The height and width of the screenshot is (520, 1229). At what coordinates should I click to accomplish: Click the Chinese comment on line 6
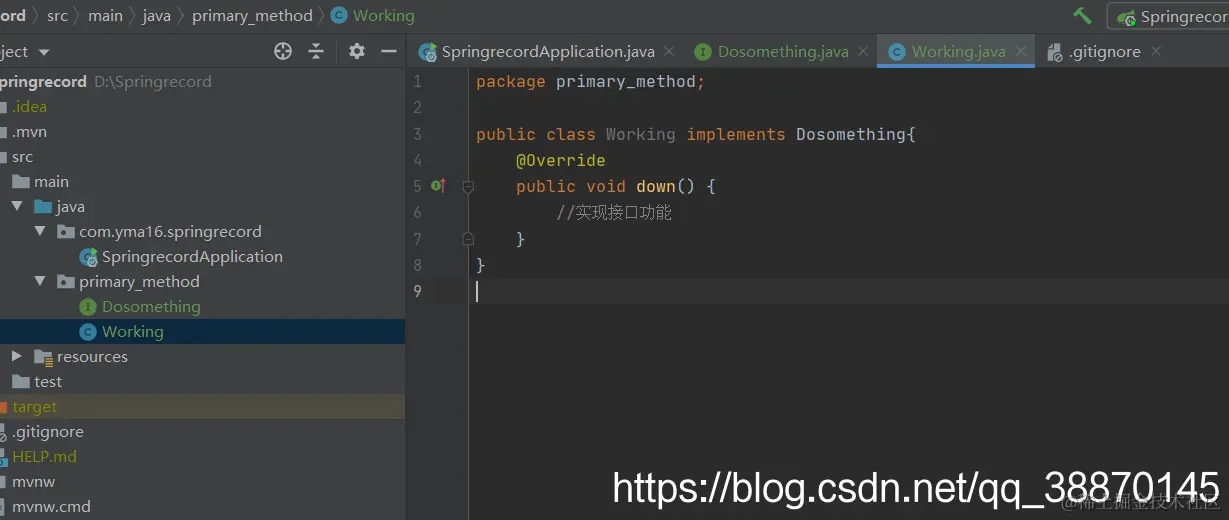[614, 212]
